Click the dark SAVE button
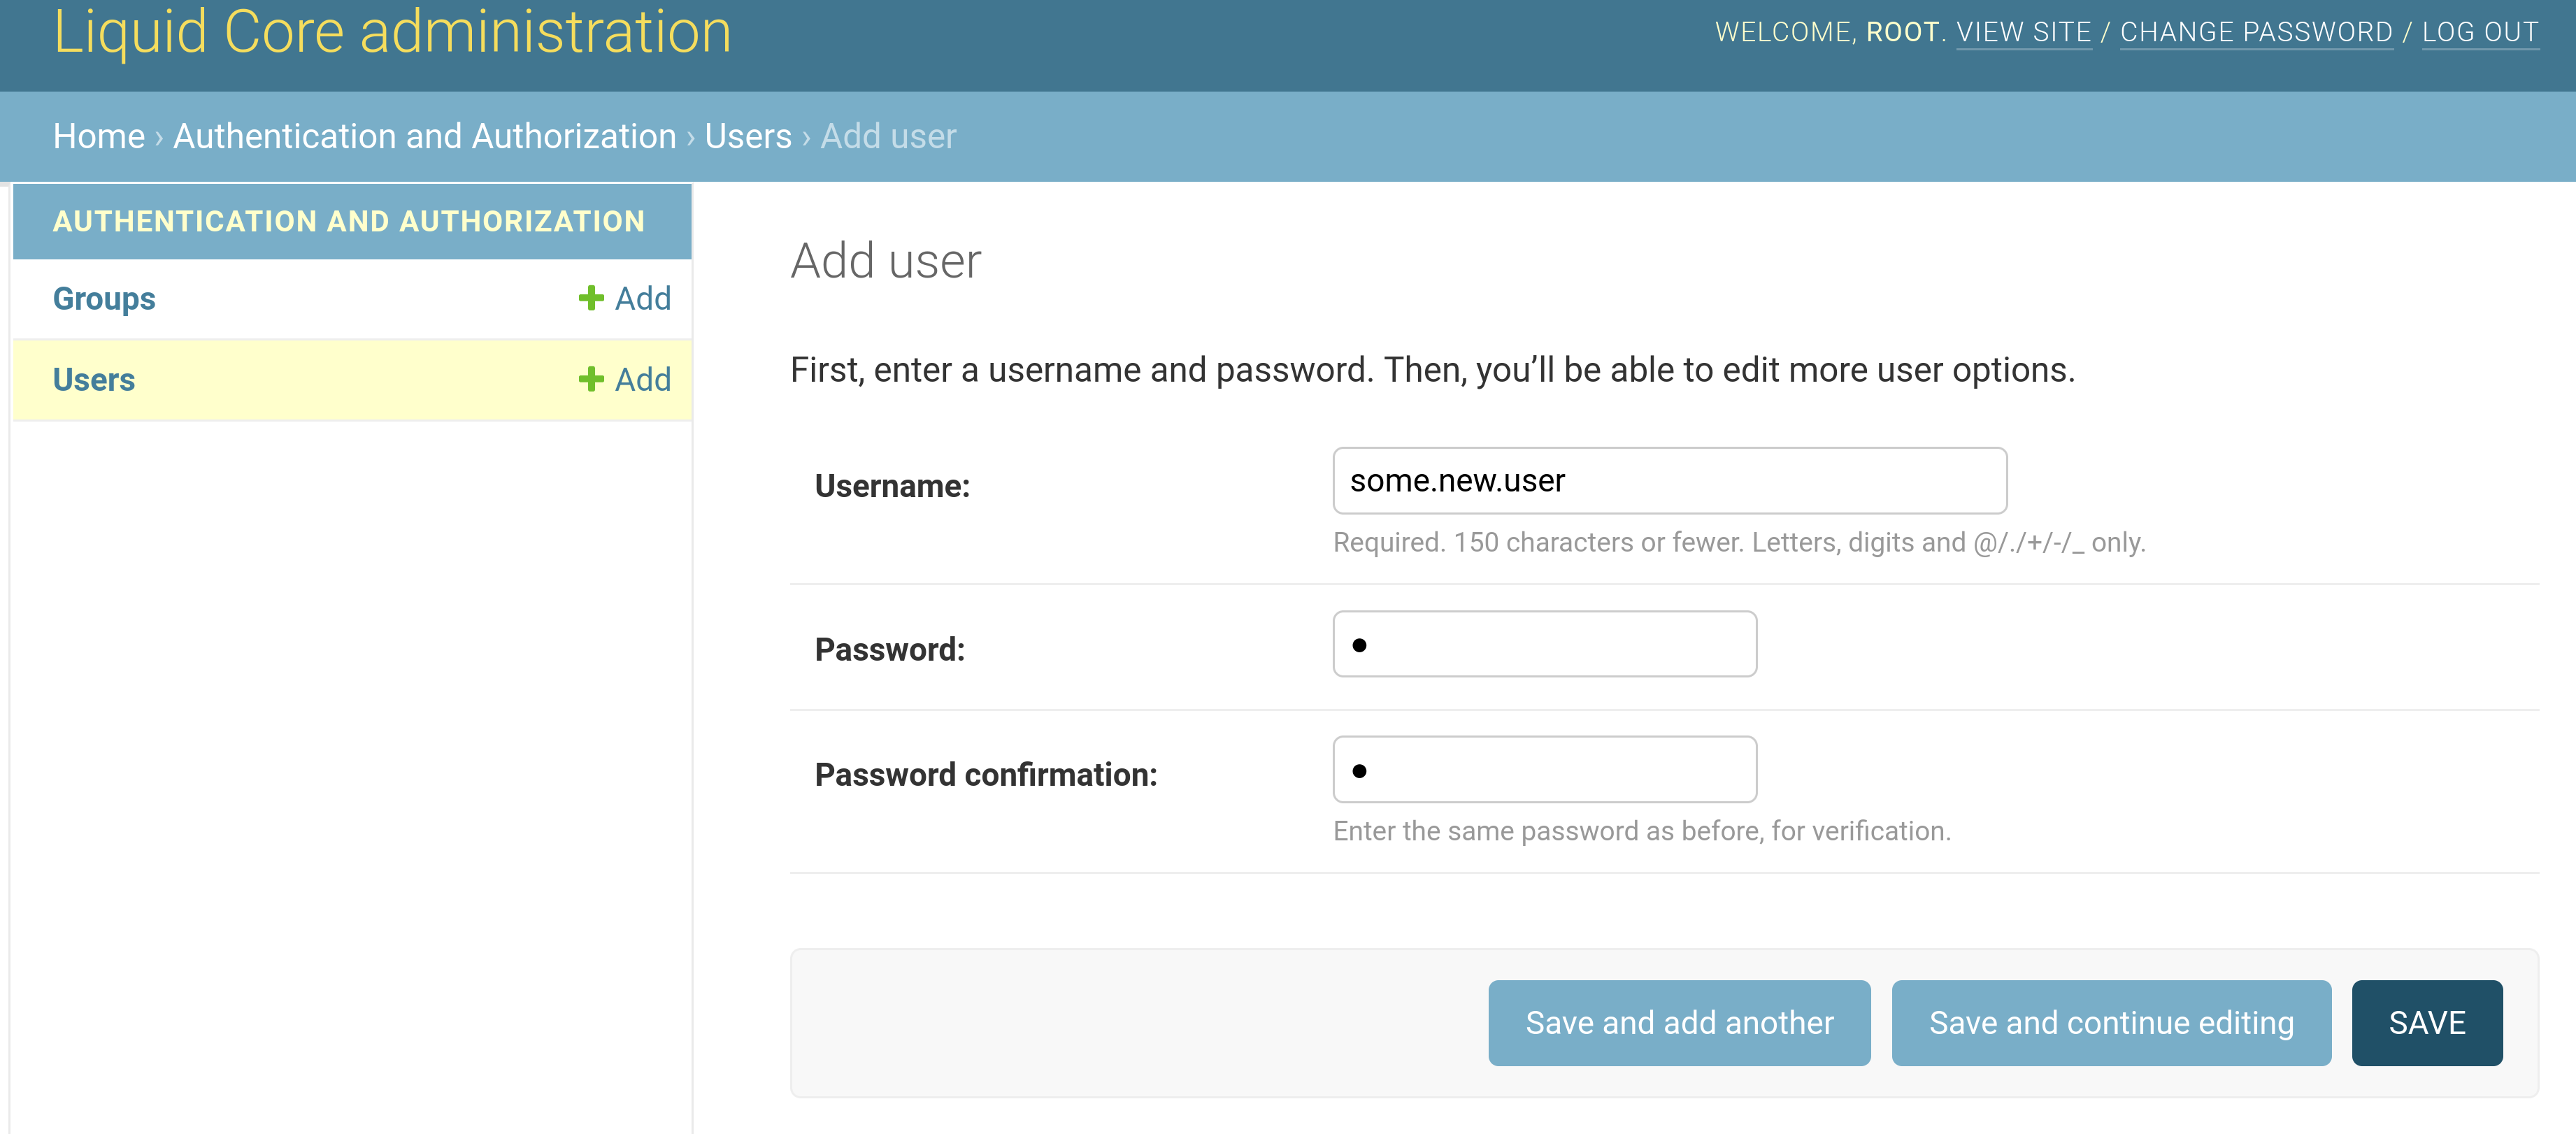Image resolution: width=2576 pixels, height=1134 pixels. [2426, 1023]
